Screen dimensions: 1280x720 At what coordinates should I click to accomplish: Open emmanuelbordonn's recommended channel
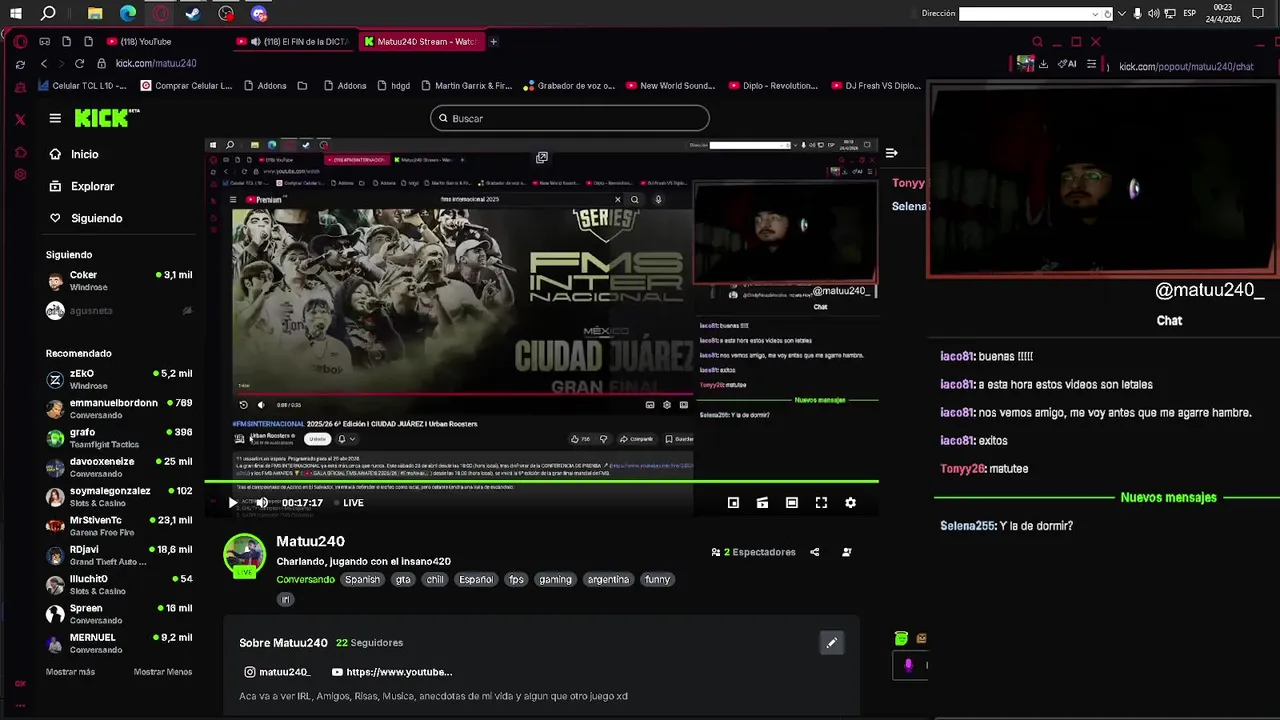point(119,409)
